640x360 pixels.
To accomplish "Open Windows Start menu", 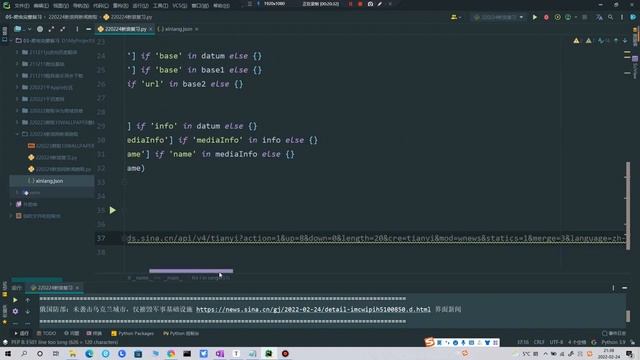I will (8, 353).
